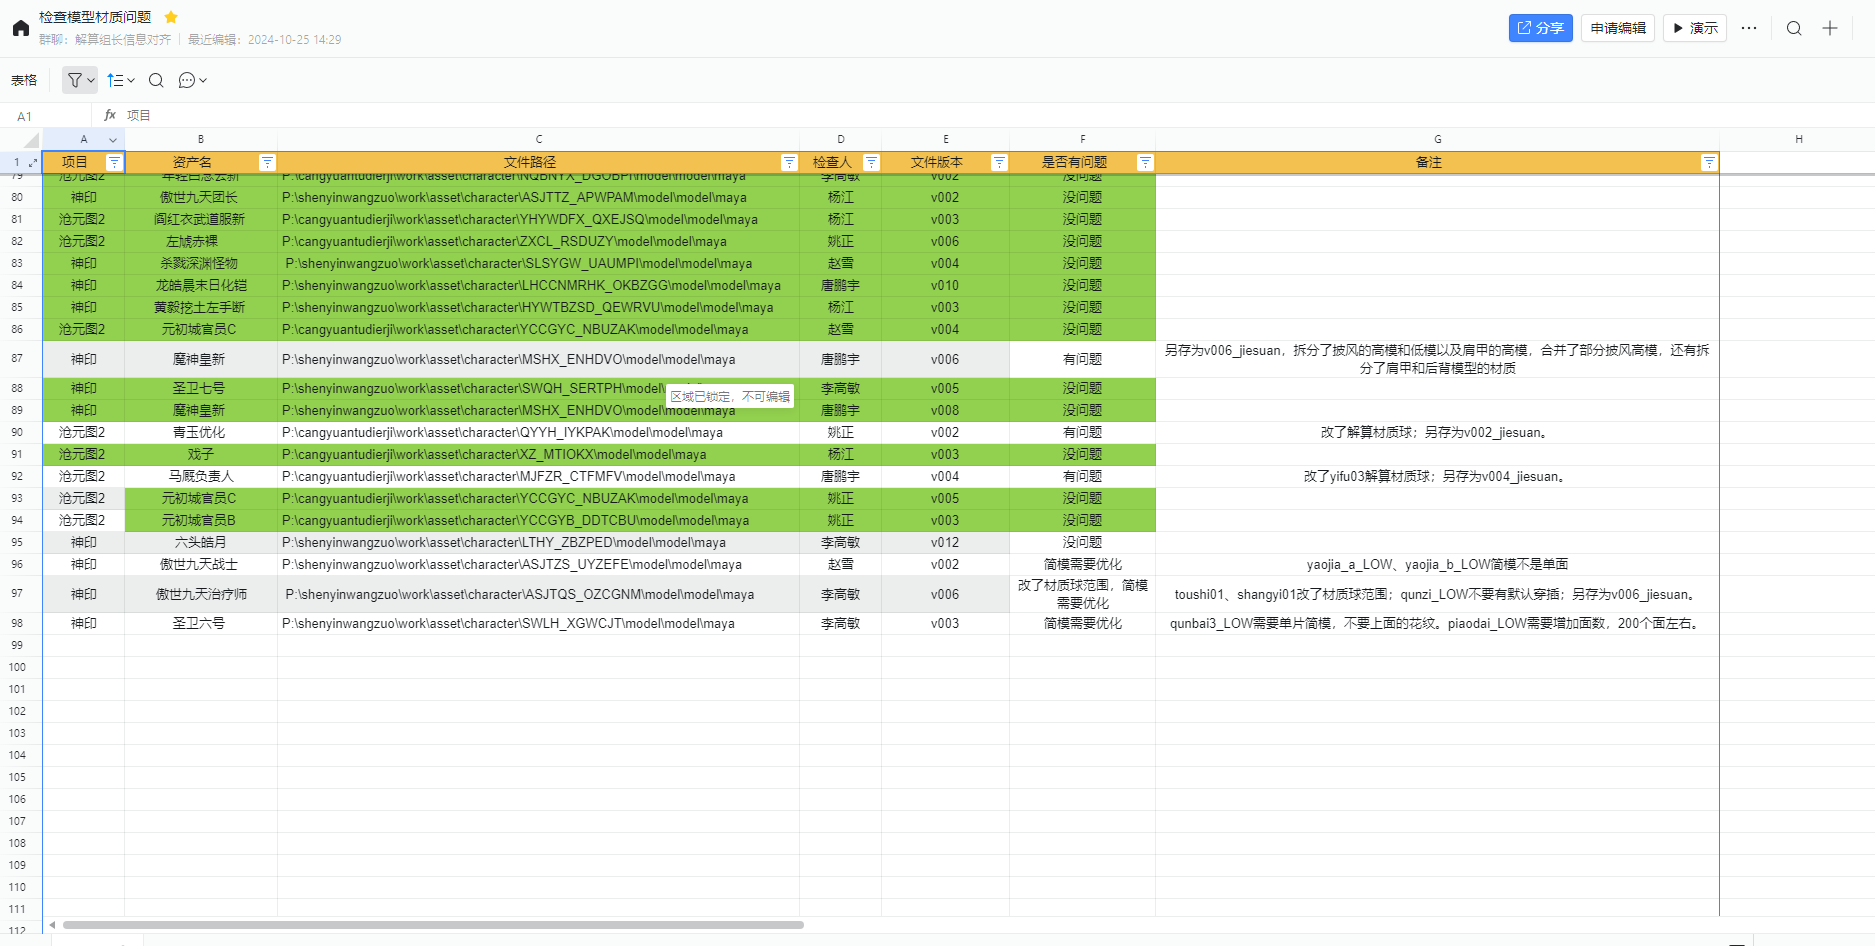Open the more options ellipsis menu
This screenshot has height=946, width=1875.
coord(1748,28)
